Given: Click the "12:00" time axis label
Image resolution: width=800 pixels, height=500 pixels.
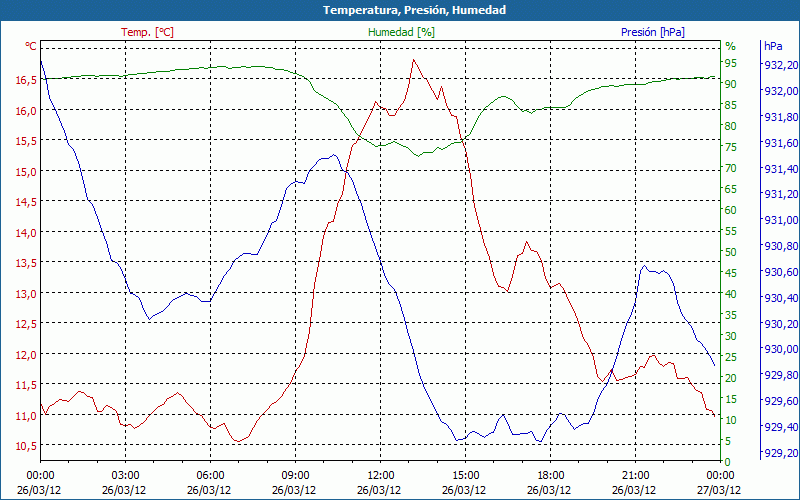Looking at the screenshot, I should click(380, 476).
